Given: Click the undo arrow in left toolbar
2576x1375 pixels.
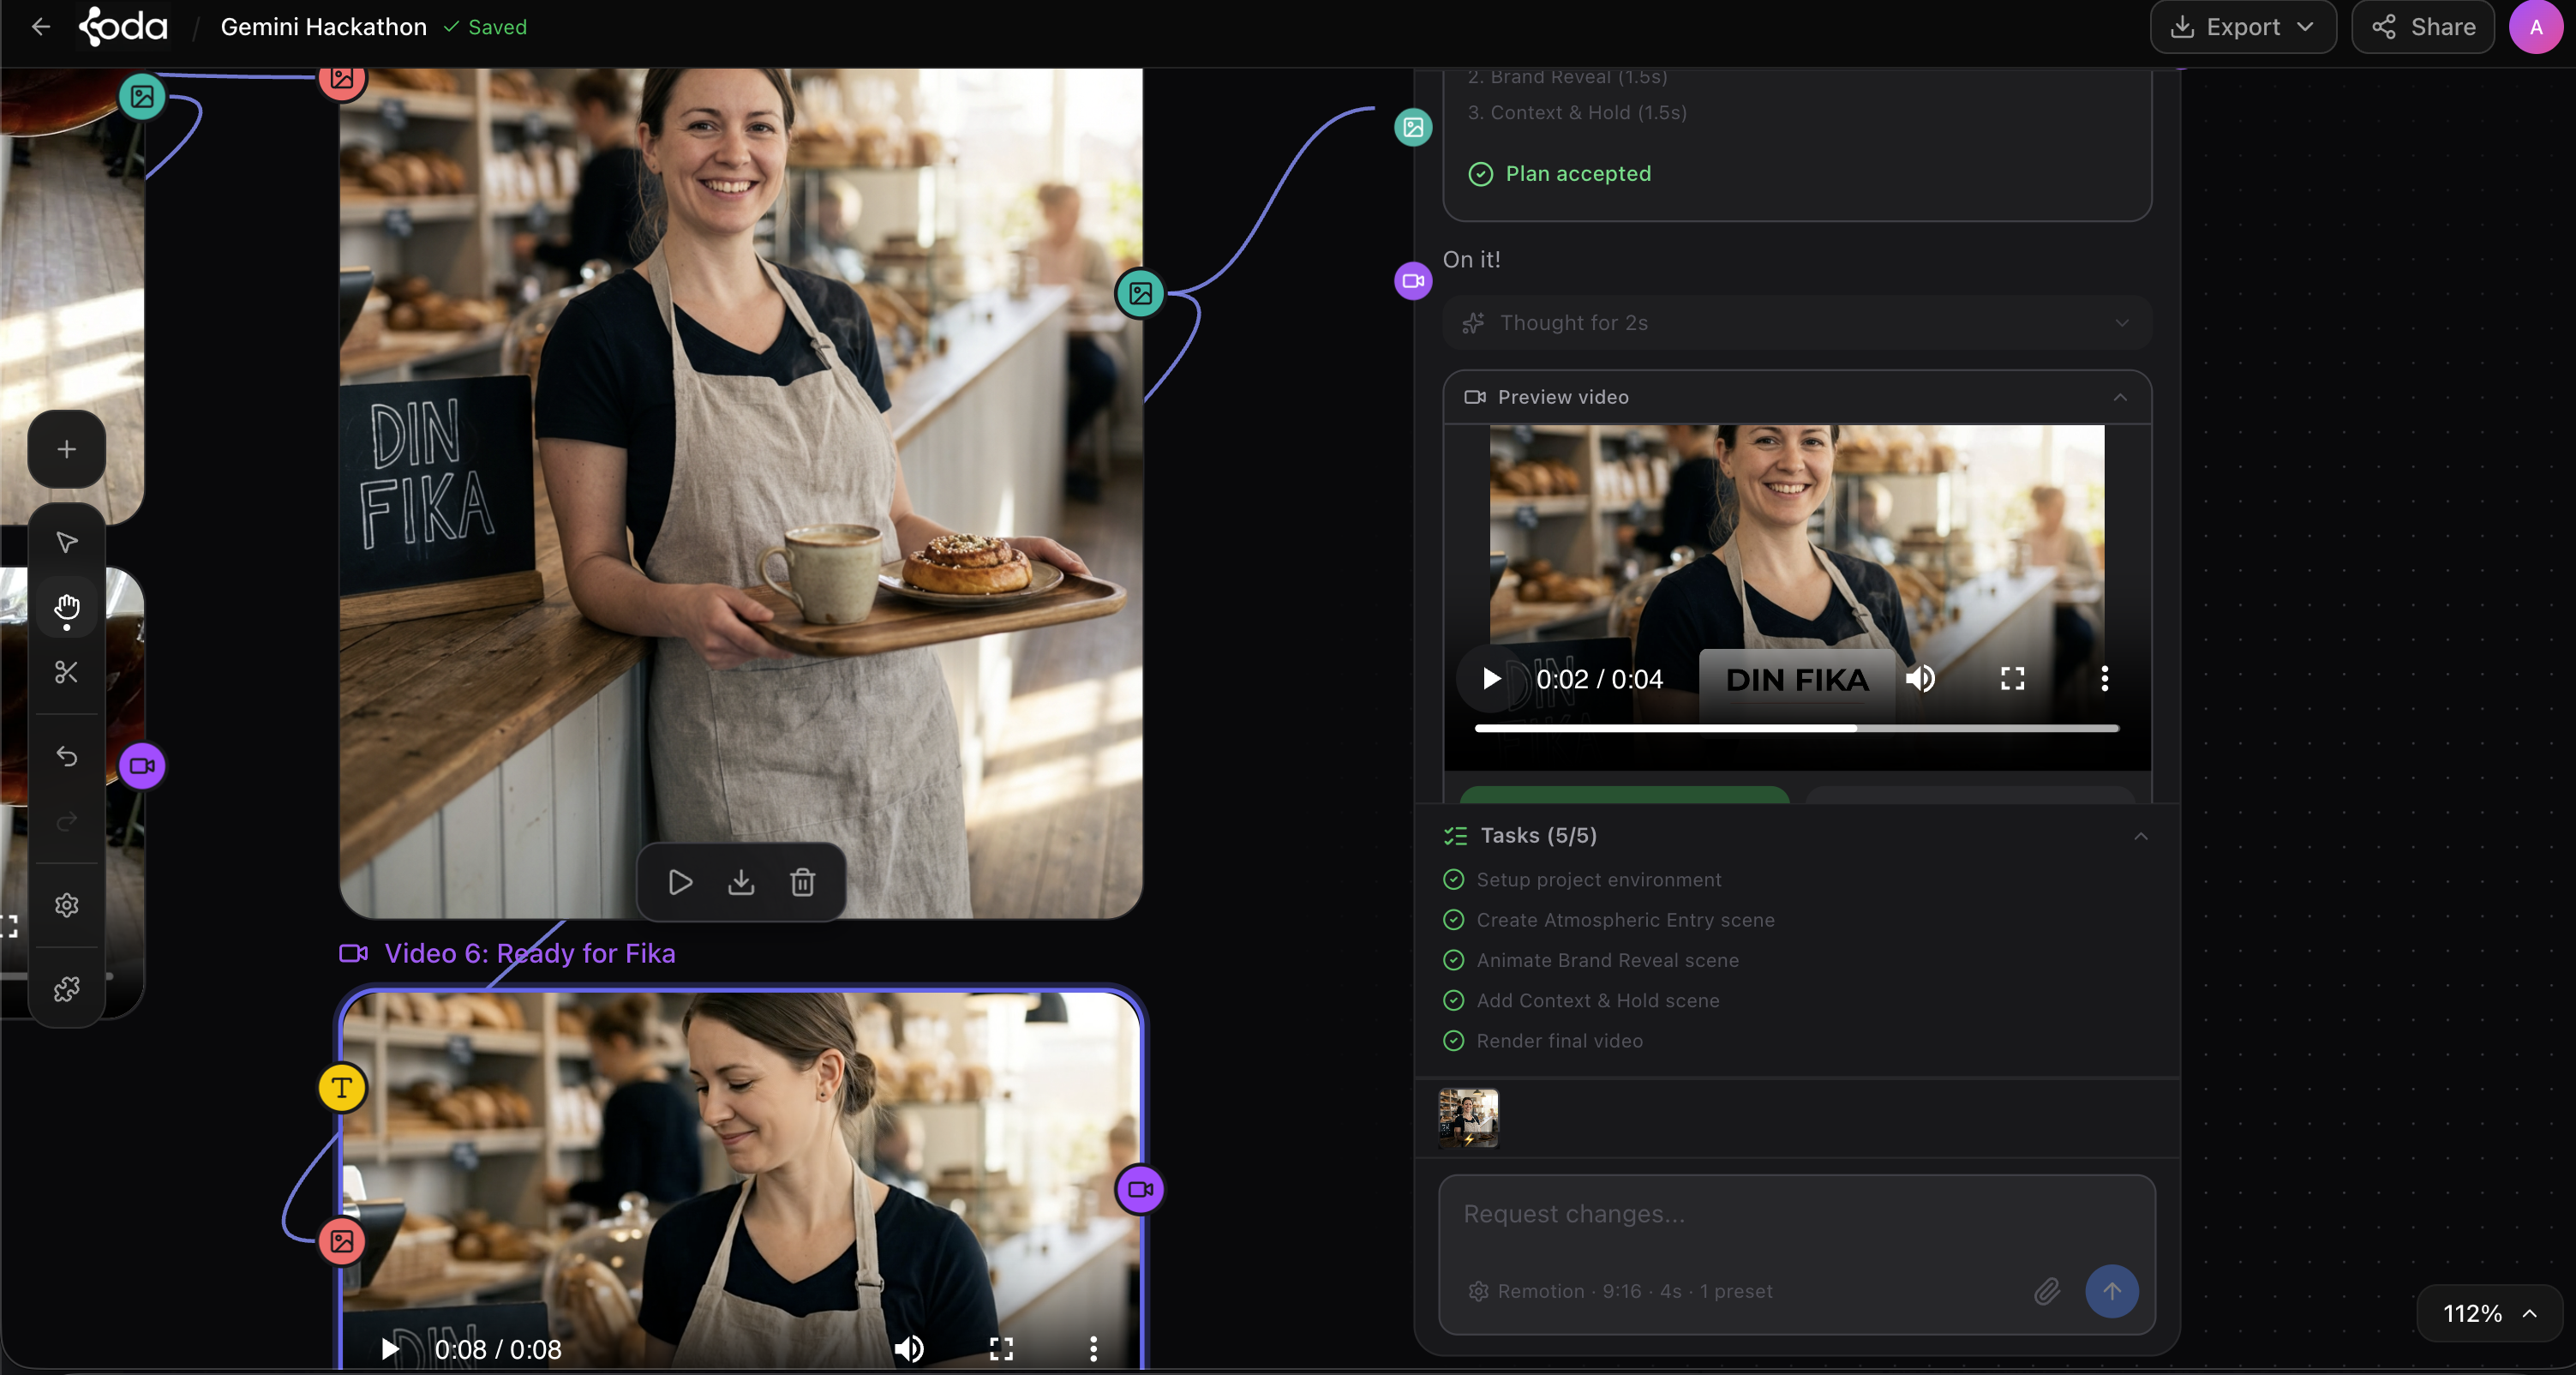Looking at the screenshot, I should tap(66, 756).
